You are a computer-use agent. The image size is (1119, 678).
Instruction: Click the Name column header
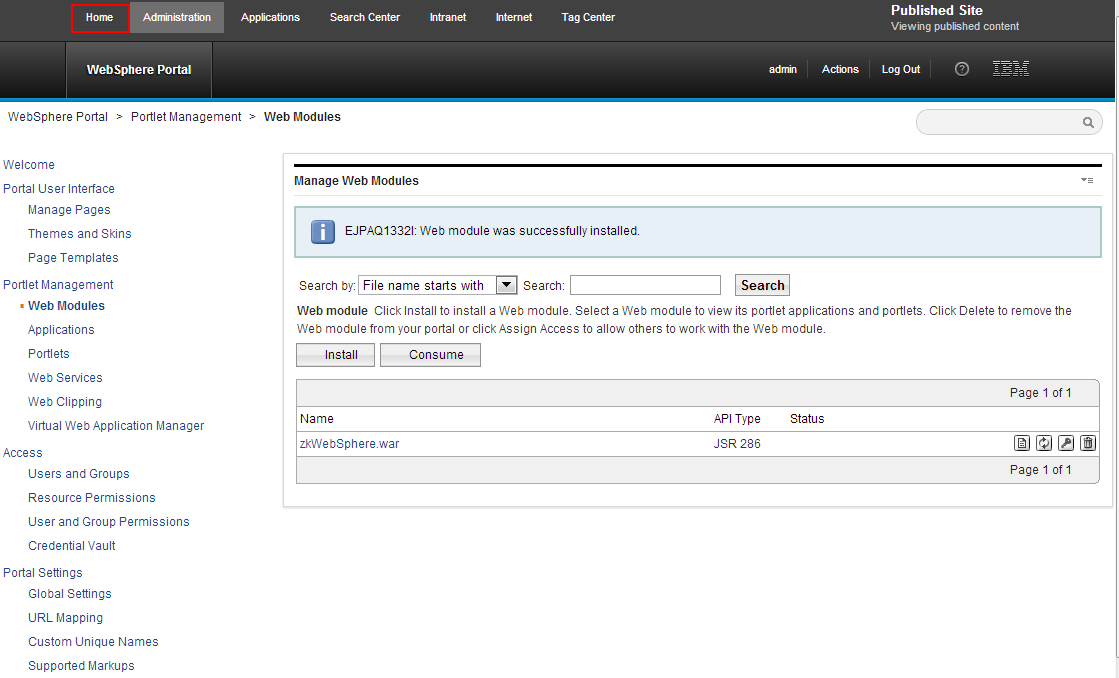317,419
